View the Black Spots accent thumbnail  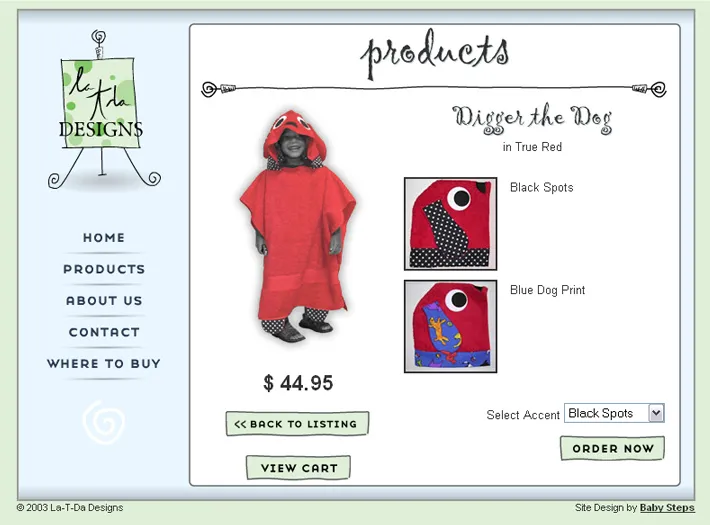[451, 224]
